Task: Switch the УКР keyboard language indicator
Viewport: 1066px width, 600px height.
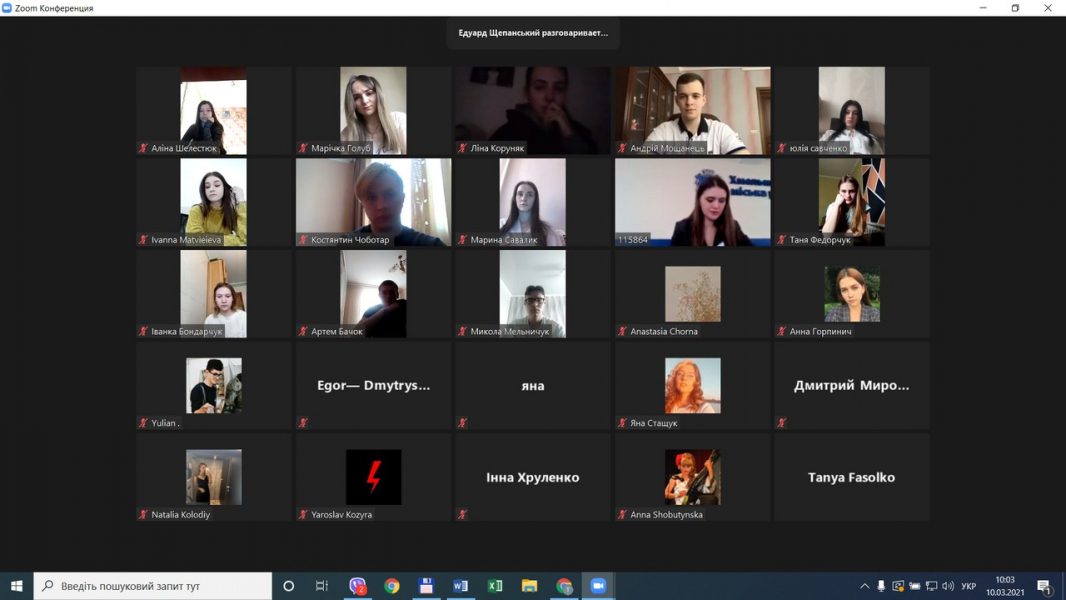Action: coord(968,586)
